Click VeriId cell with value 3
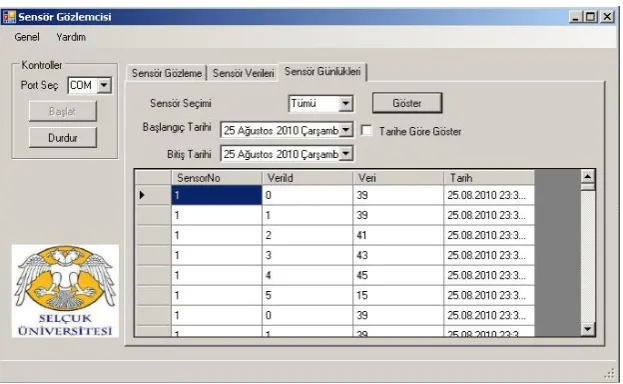 307,255
